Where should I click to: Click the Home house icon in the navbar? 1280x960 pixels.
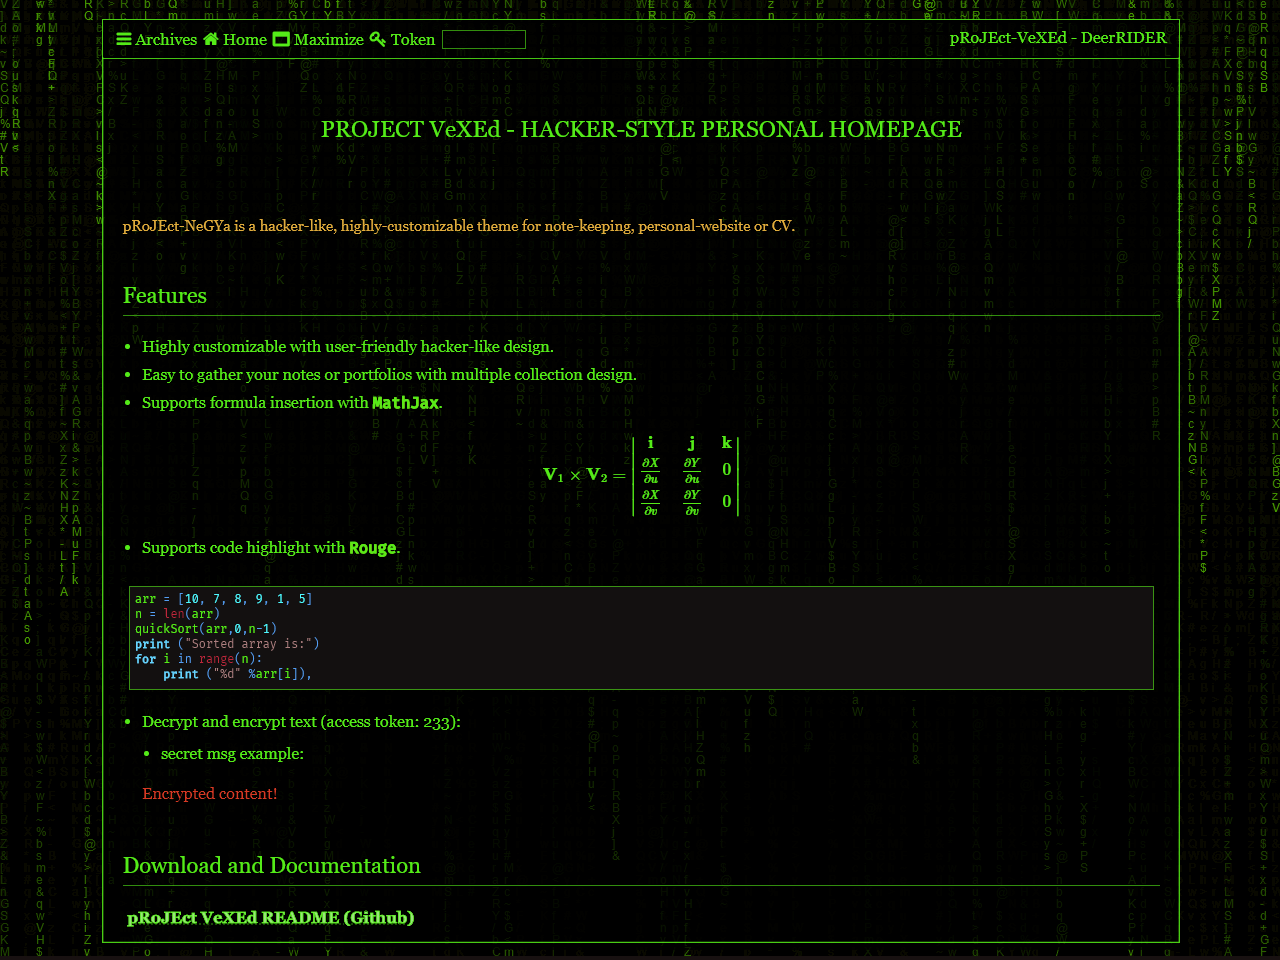211,40
